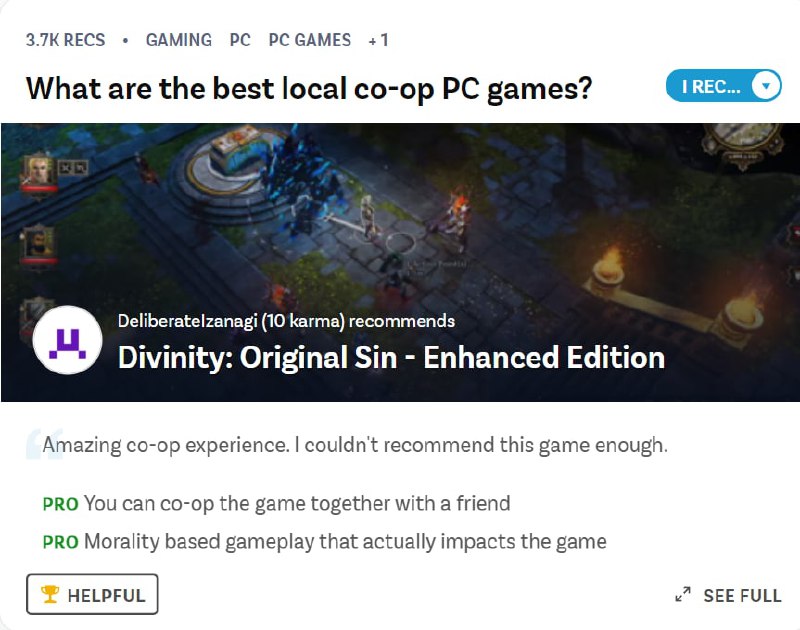Click the expand arrows icon beside See Full
The width and height of the screenshot is (800, 630).
click(x=683, y=594)
